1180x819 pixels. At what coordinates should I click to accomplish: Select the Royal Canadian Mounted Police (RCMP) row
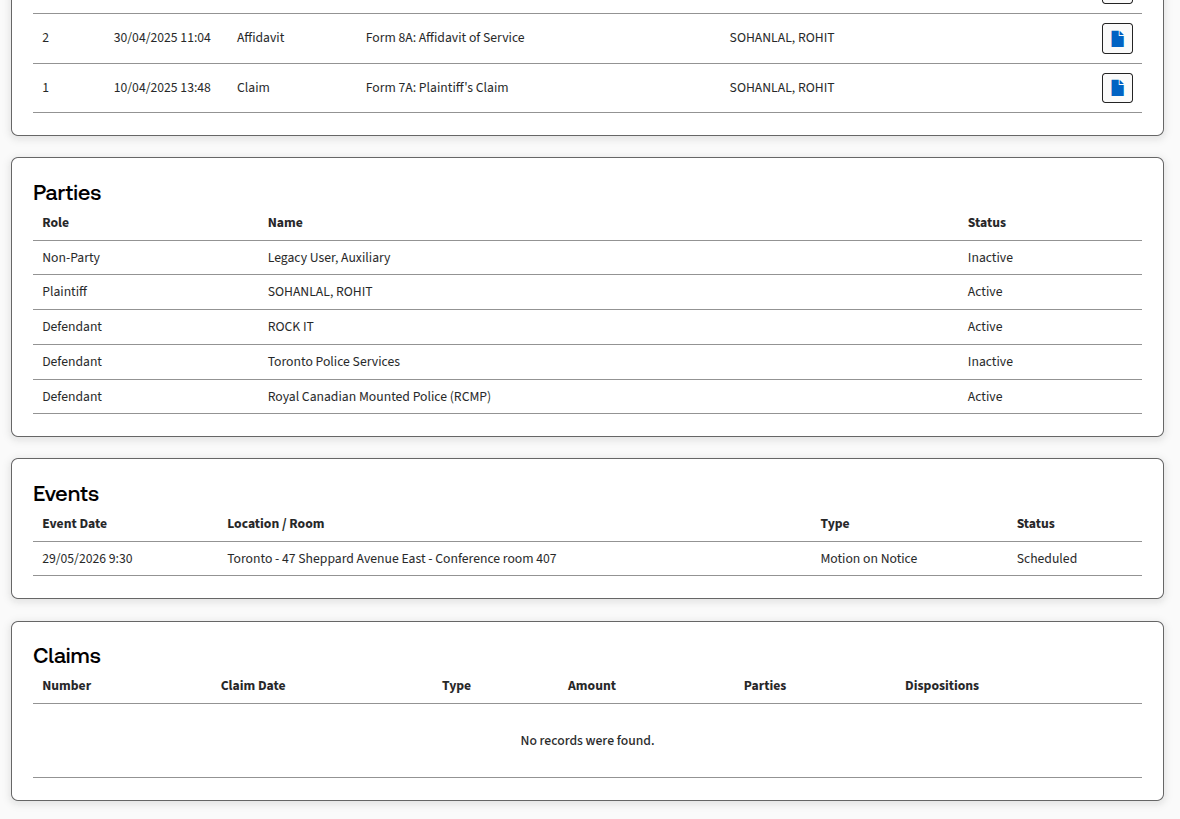coord(587,397)
